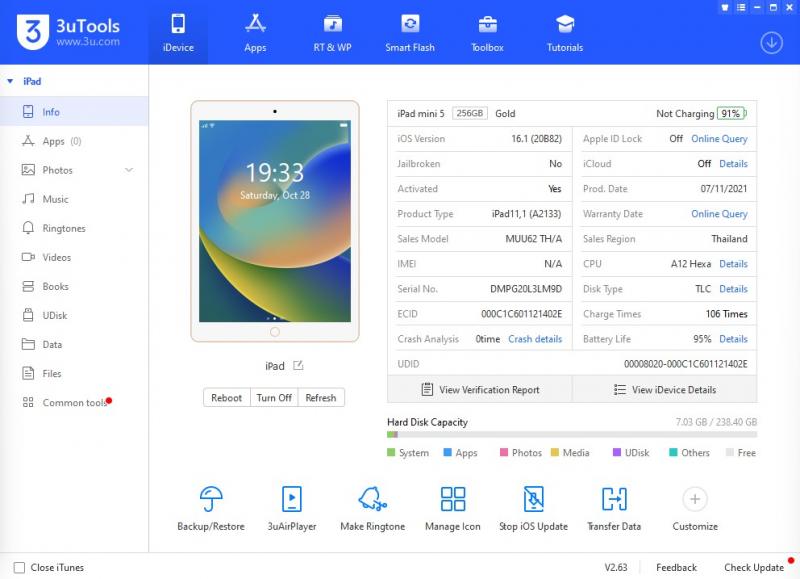
Task: Click the Feedback link
Action: 676,567
